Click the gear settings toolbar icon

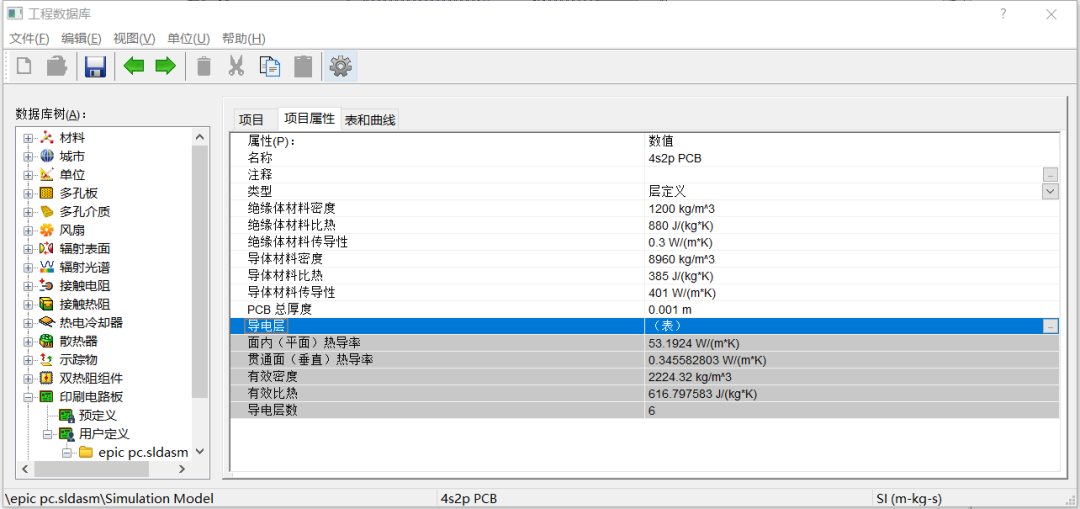[x=341, y=66]
